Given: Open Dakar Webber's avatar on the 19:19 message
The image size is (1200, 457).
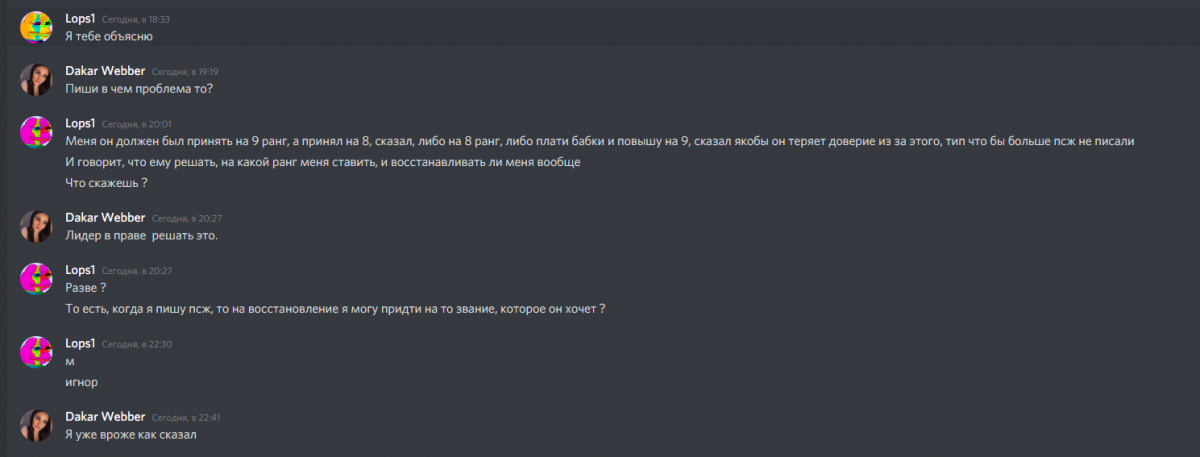Looking at the screenshot, I should click(36, 79).
